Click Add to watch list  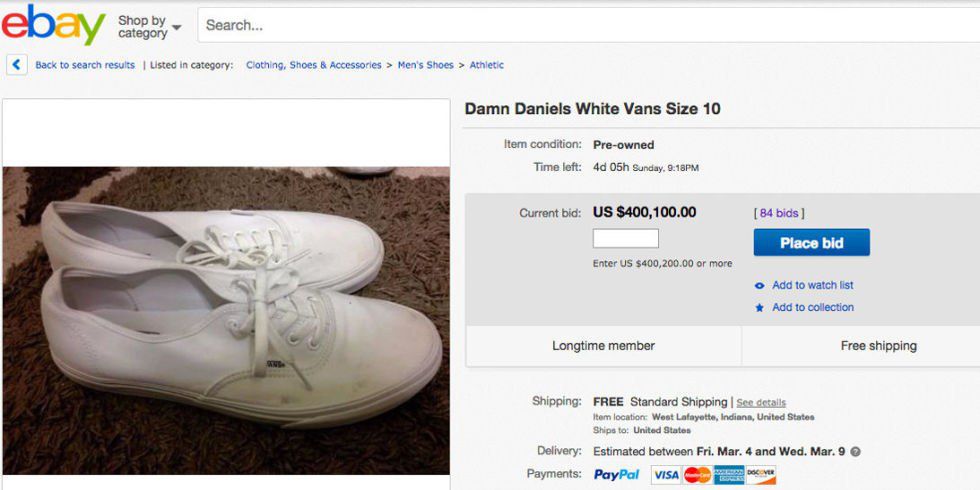click(x=812, y=285)
